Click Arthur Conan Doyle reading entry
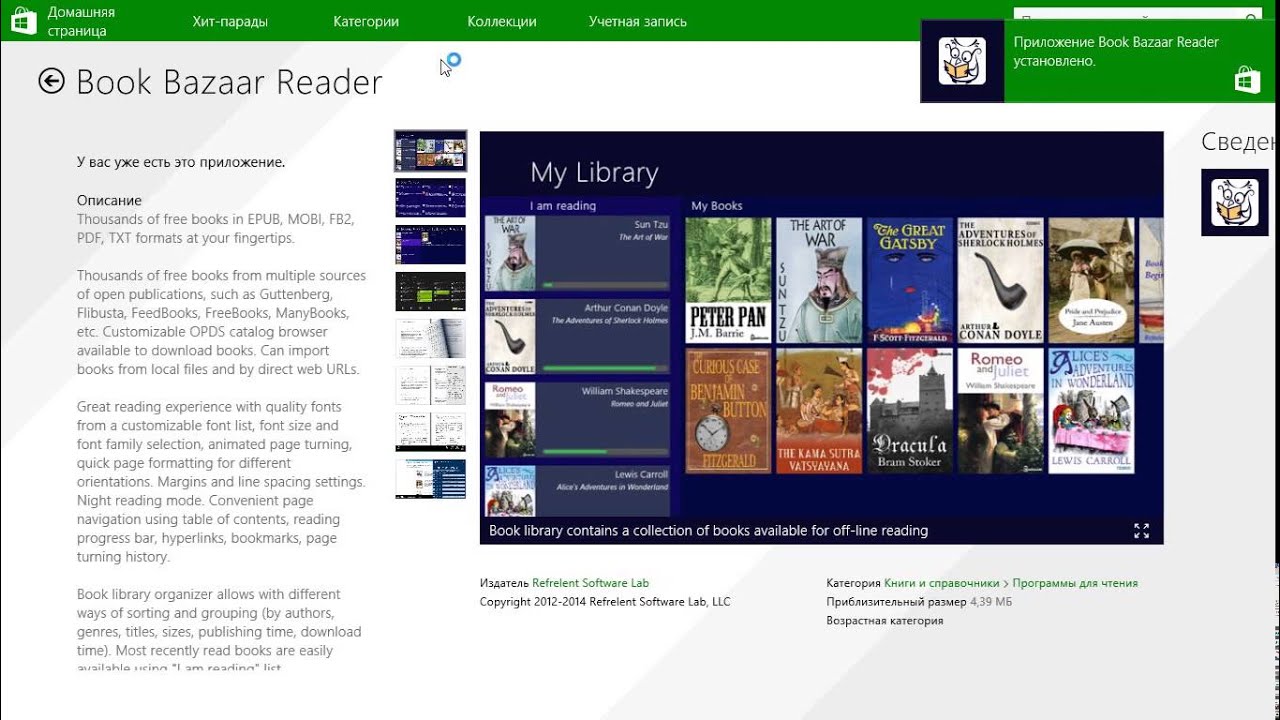 pos(577,337)
